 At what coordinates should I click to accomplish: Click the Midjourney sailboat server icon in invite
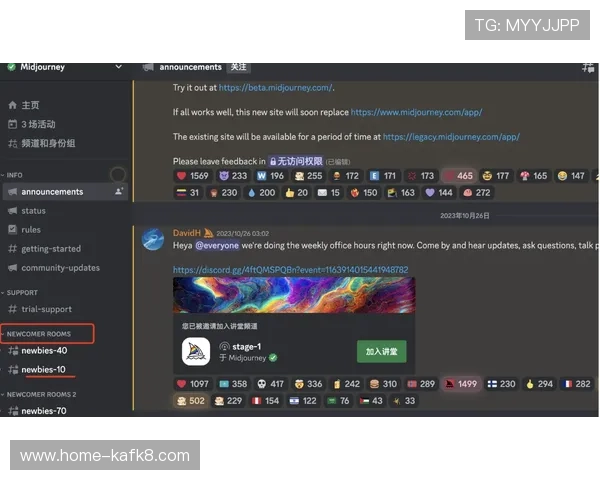[x=196, y=351]
